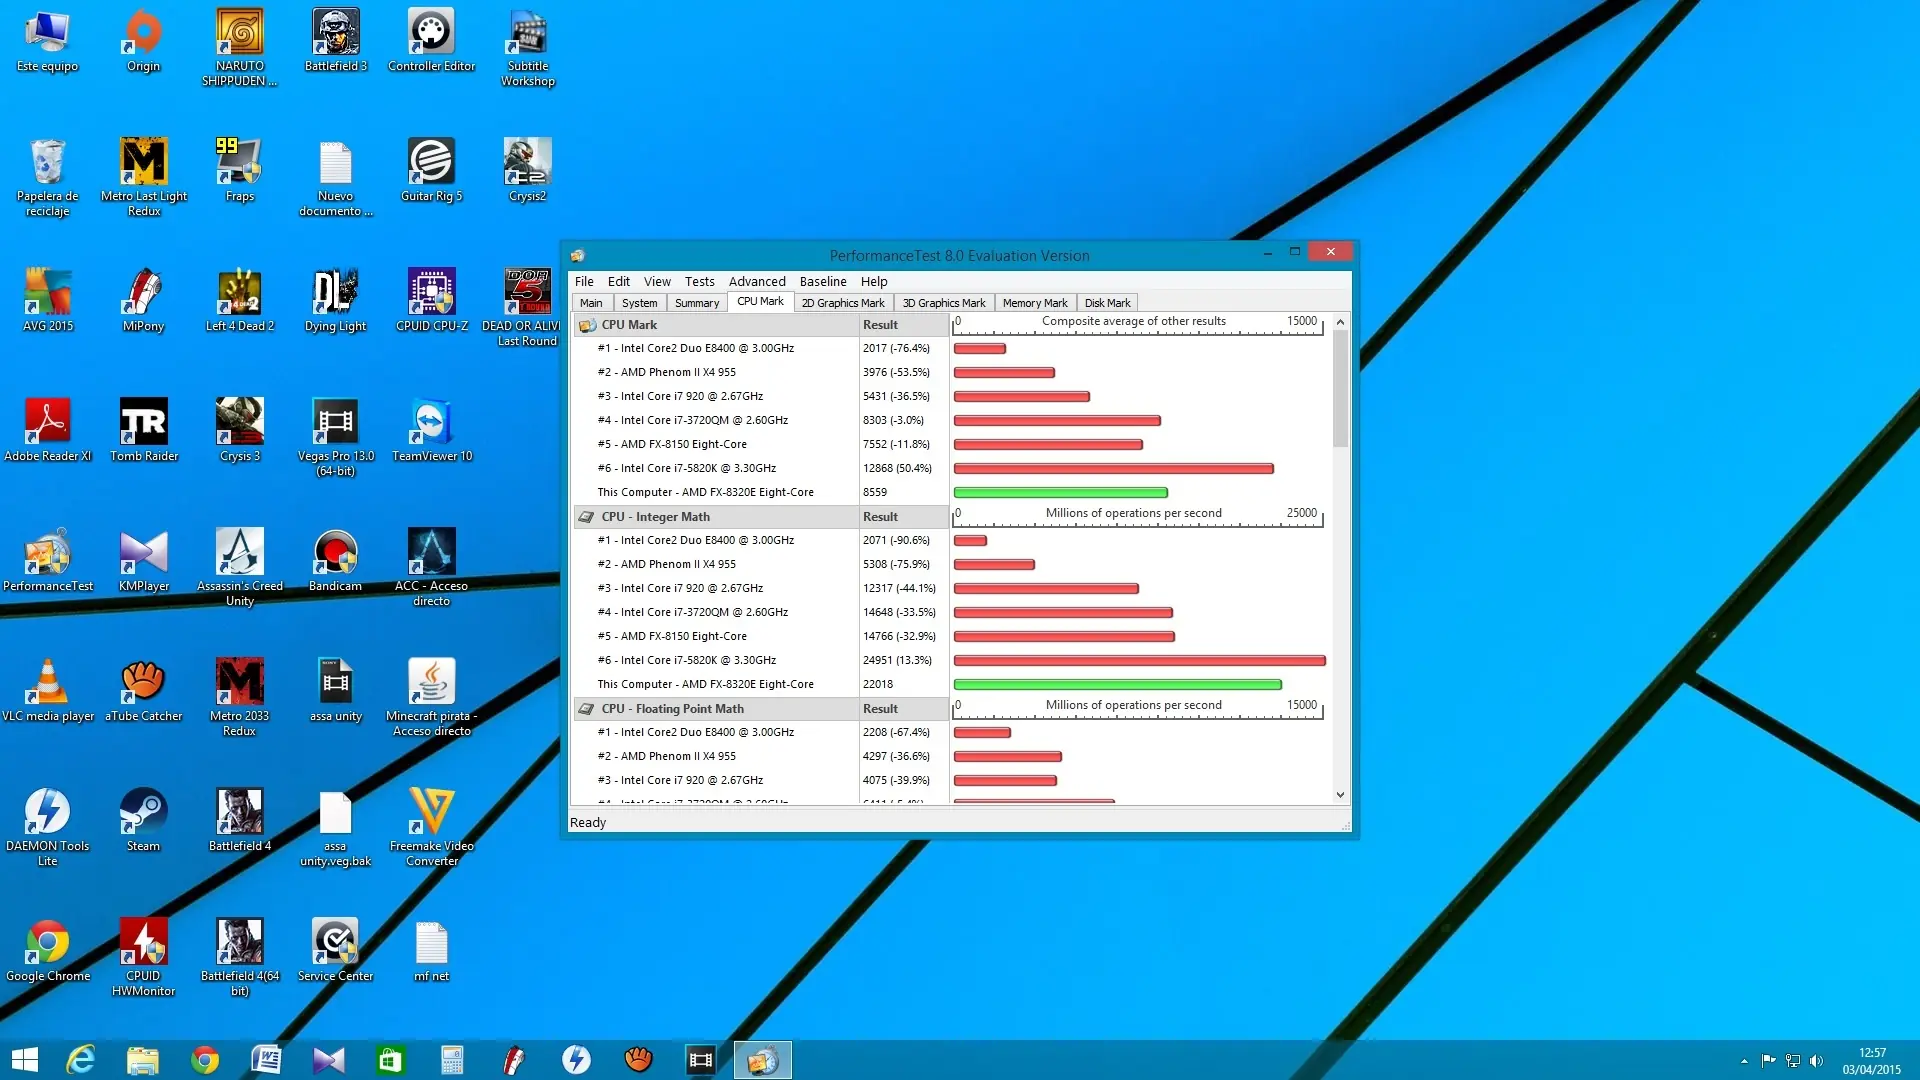
Task: Click the CPU Floating Point Math section icon
Action: click(587, 709)
